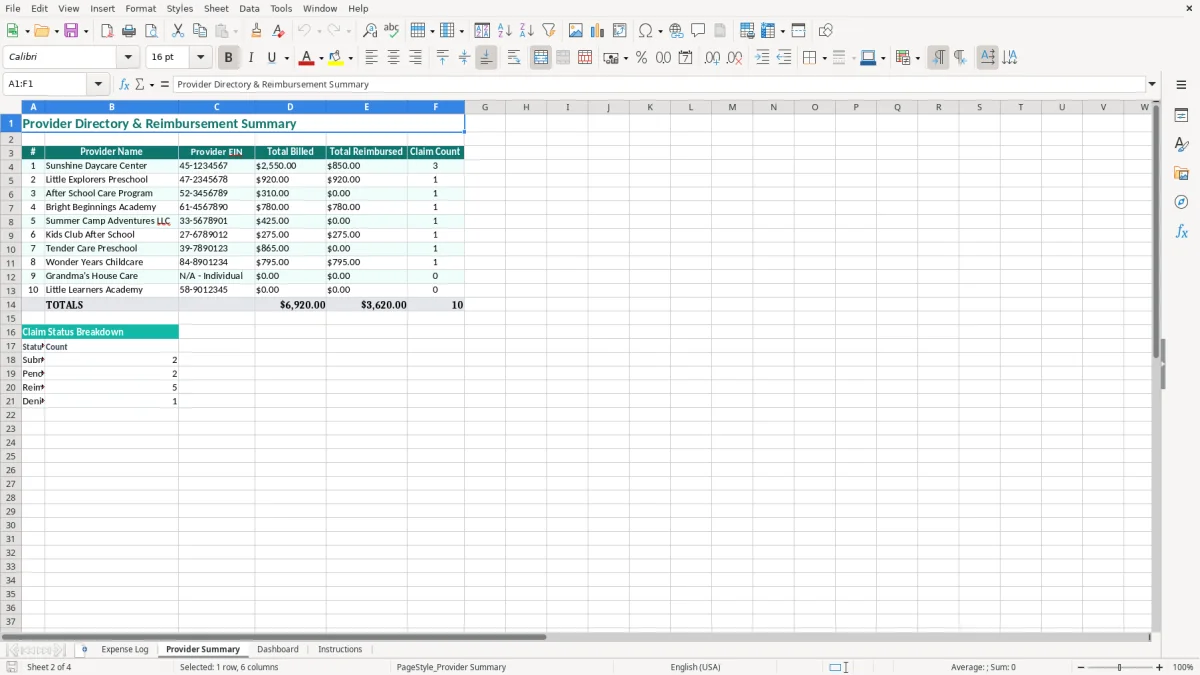
Task: Click column header G
Action: pos(485,107)
